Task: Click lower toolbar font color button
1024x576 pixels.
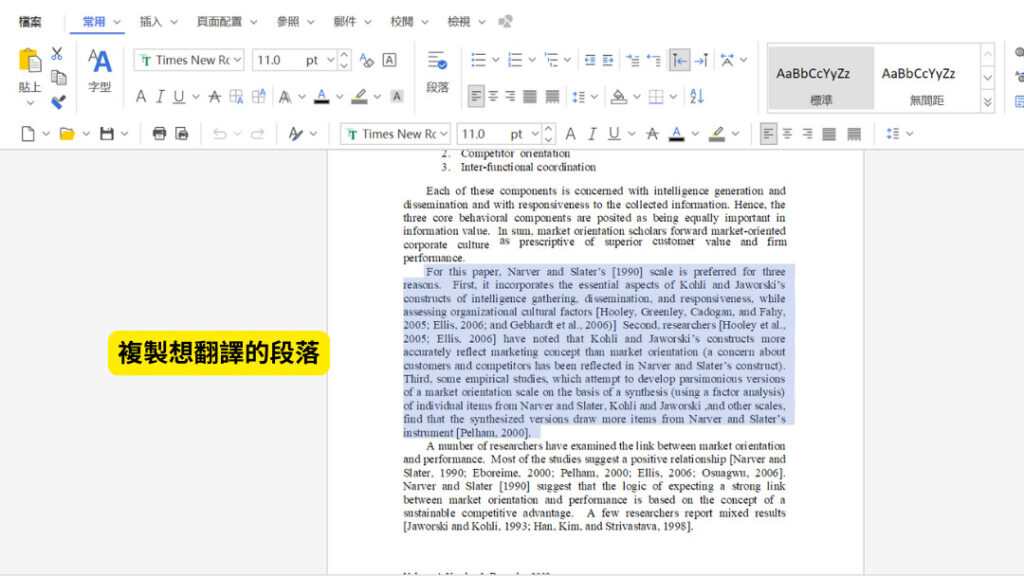Action: [x=677, y=134]
